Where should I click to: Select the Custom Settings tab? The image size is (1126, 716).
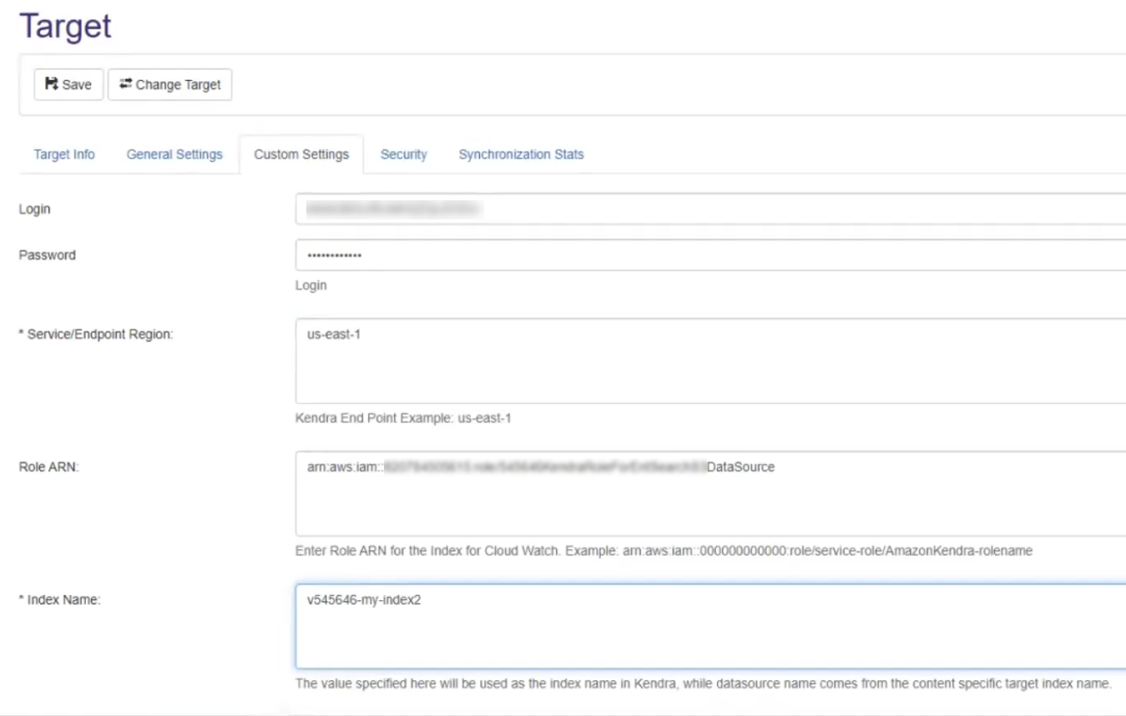point(301,155)
